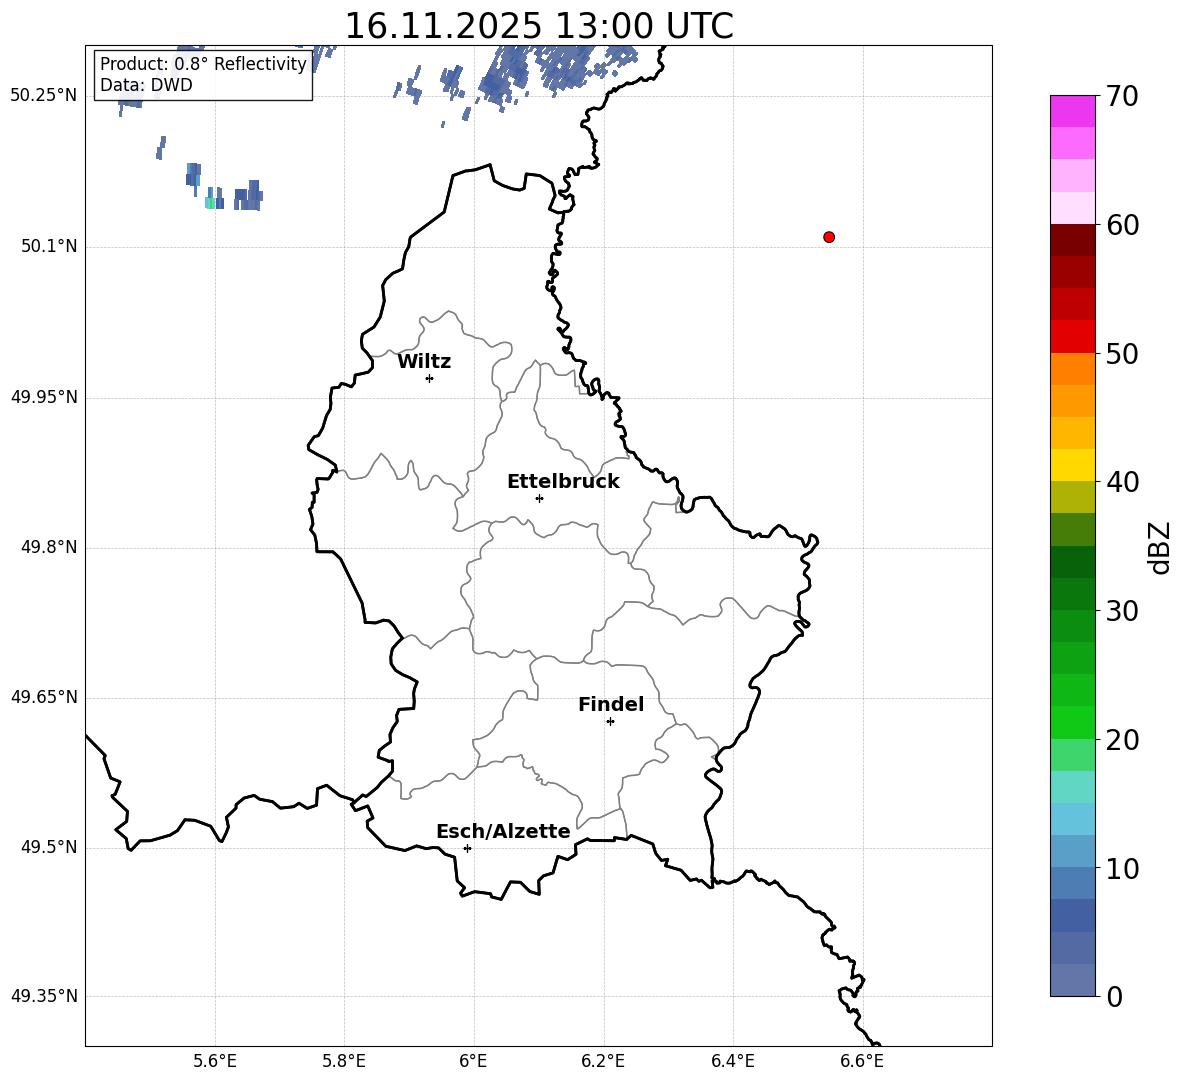Click the dark maroon swatch below 60 dBZ

point(1072,240)
